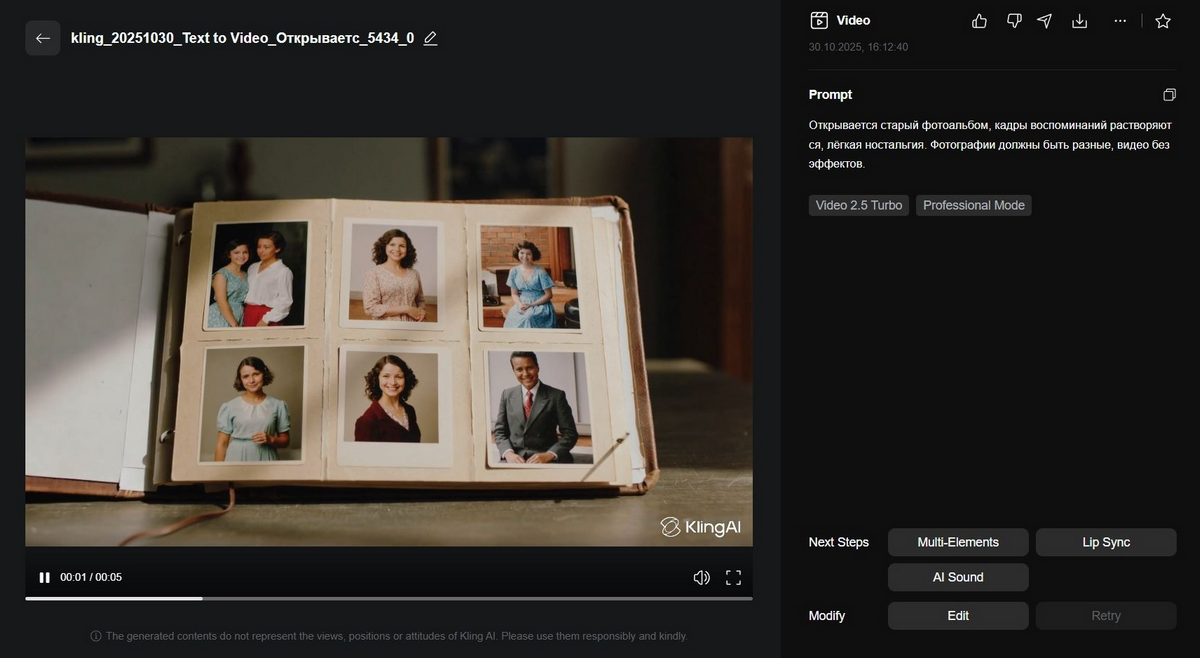This screenshot has height=658, width=1200.
Task: Click the Prompt heading
Action: click(x=830, y=95)
